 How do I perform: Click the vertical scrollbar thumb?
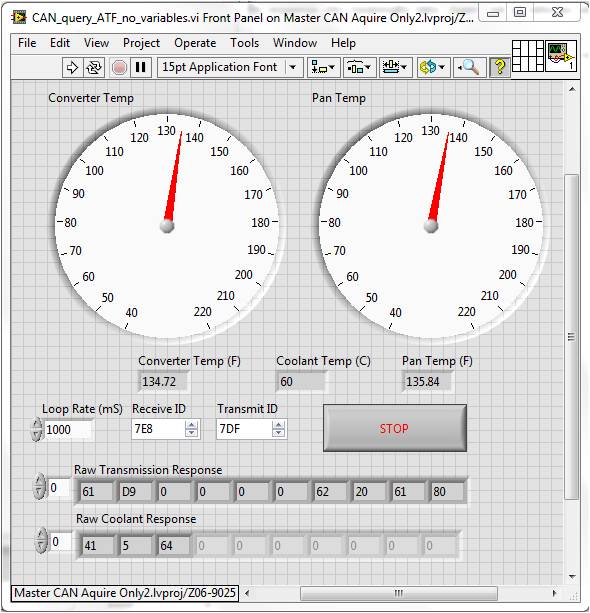(x=572, y=337)
